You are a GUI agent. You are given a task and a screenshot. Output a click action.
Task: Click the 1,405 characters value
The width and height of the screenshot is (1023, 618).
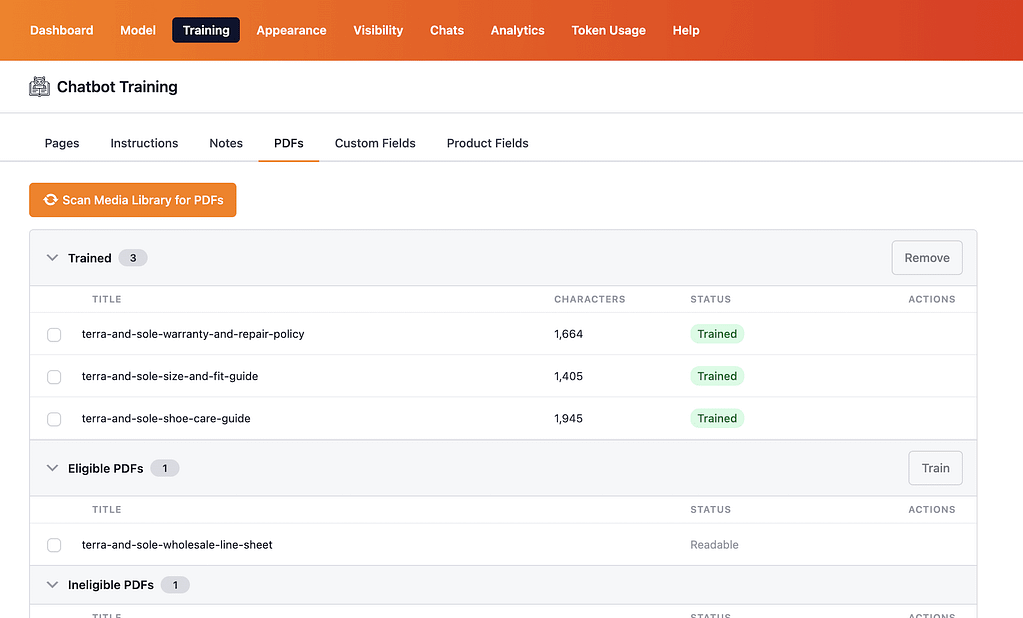tap(568, 377)
